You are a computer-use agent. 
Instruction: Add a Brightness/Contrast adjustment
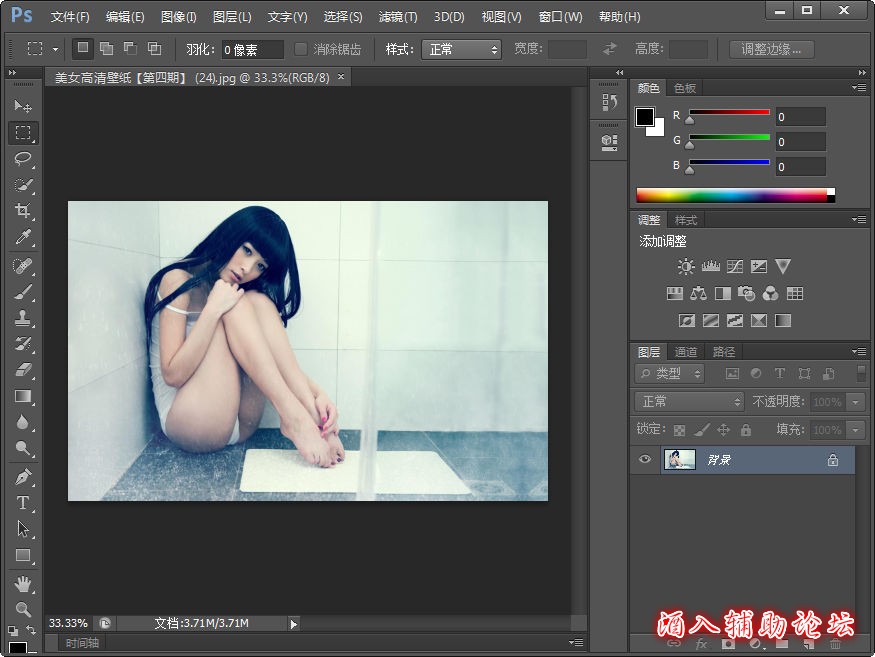[x=686, y=267]
